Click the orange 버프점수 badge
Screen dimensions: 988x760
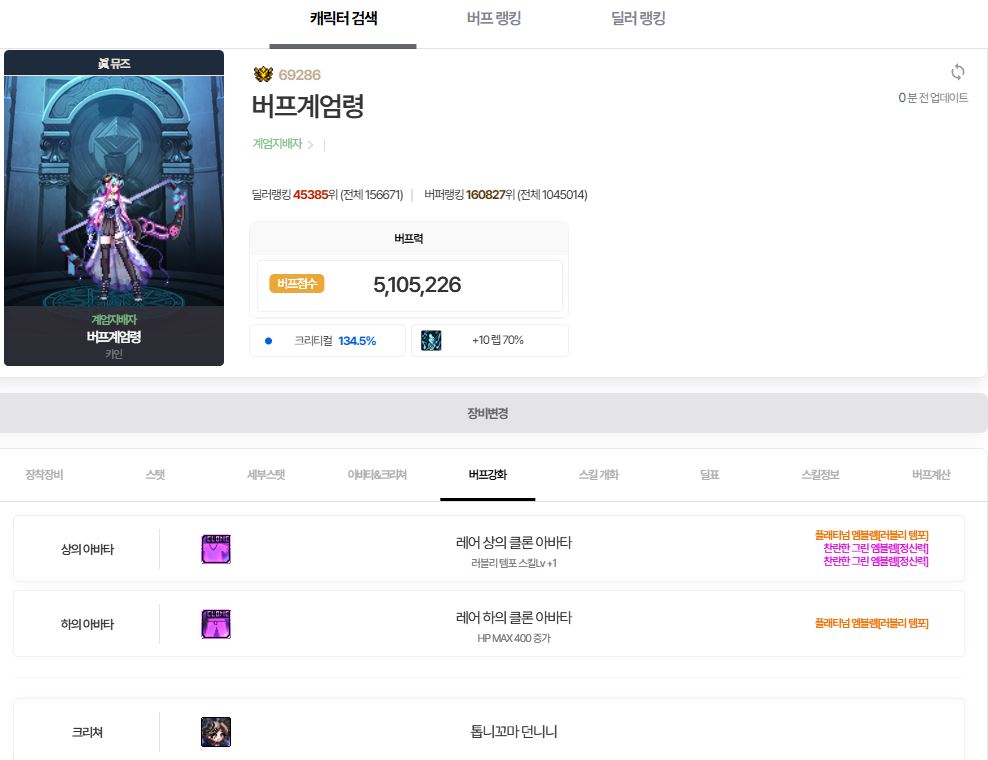click(296, 284)
